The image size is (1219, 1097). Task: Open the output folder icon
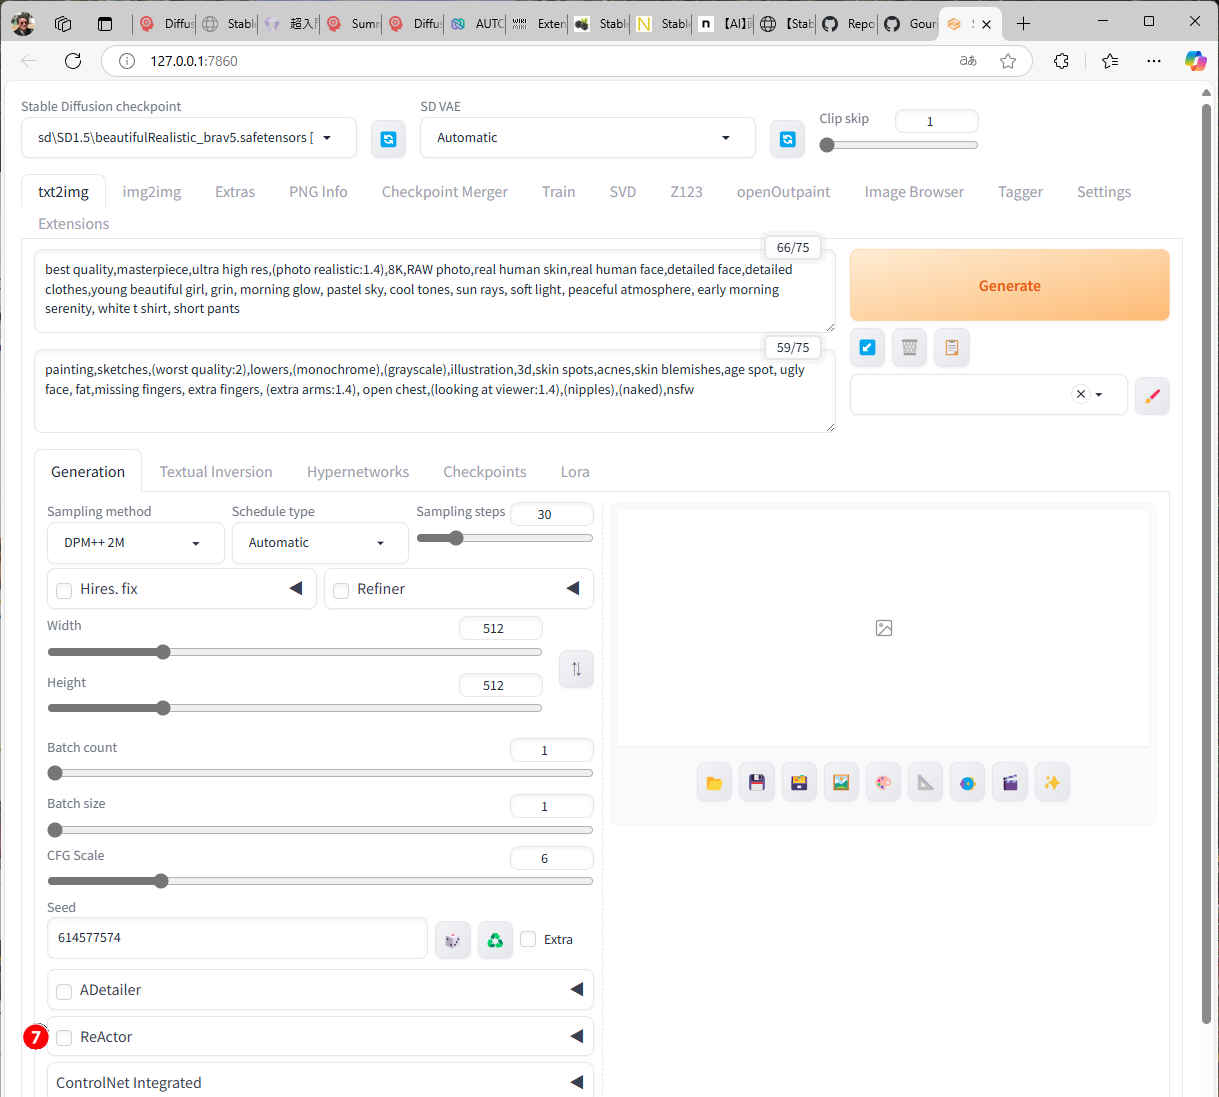[x=714, y=783]
